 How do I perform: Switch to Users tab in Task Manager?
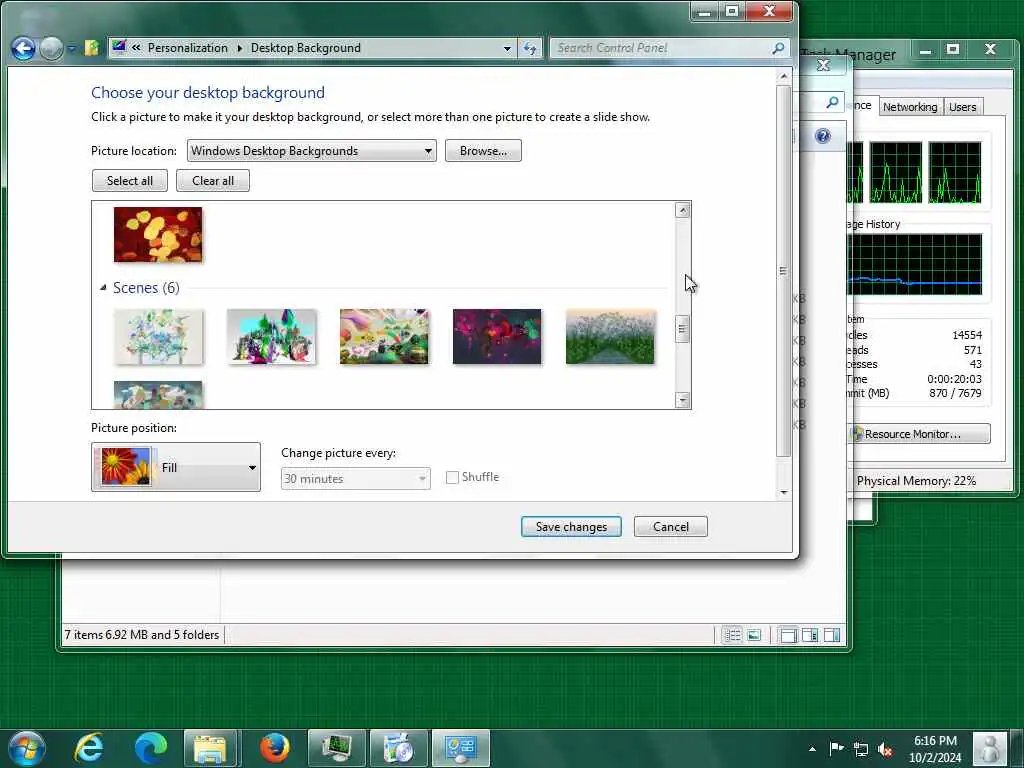point(963,107)
